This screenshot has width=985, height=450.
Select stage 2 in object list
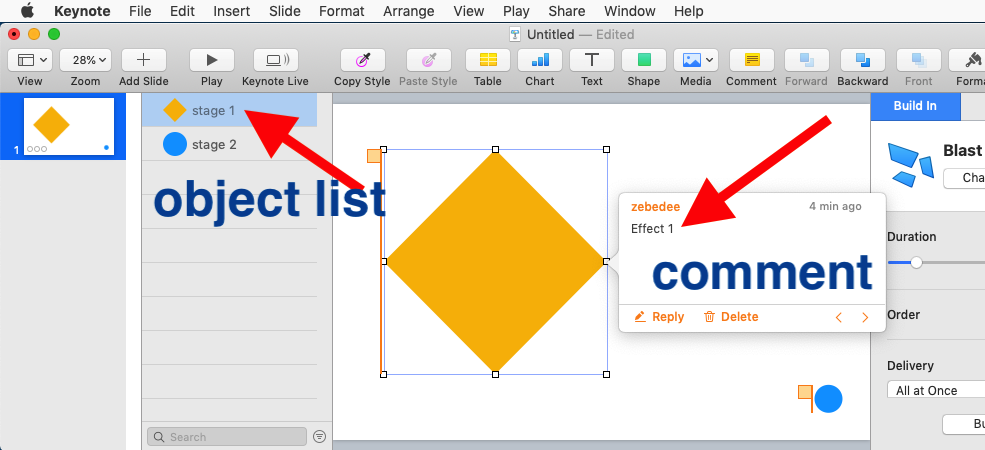(229, 145)
